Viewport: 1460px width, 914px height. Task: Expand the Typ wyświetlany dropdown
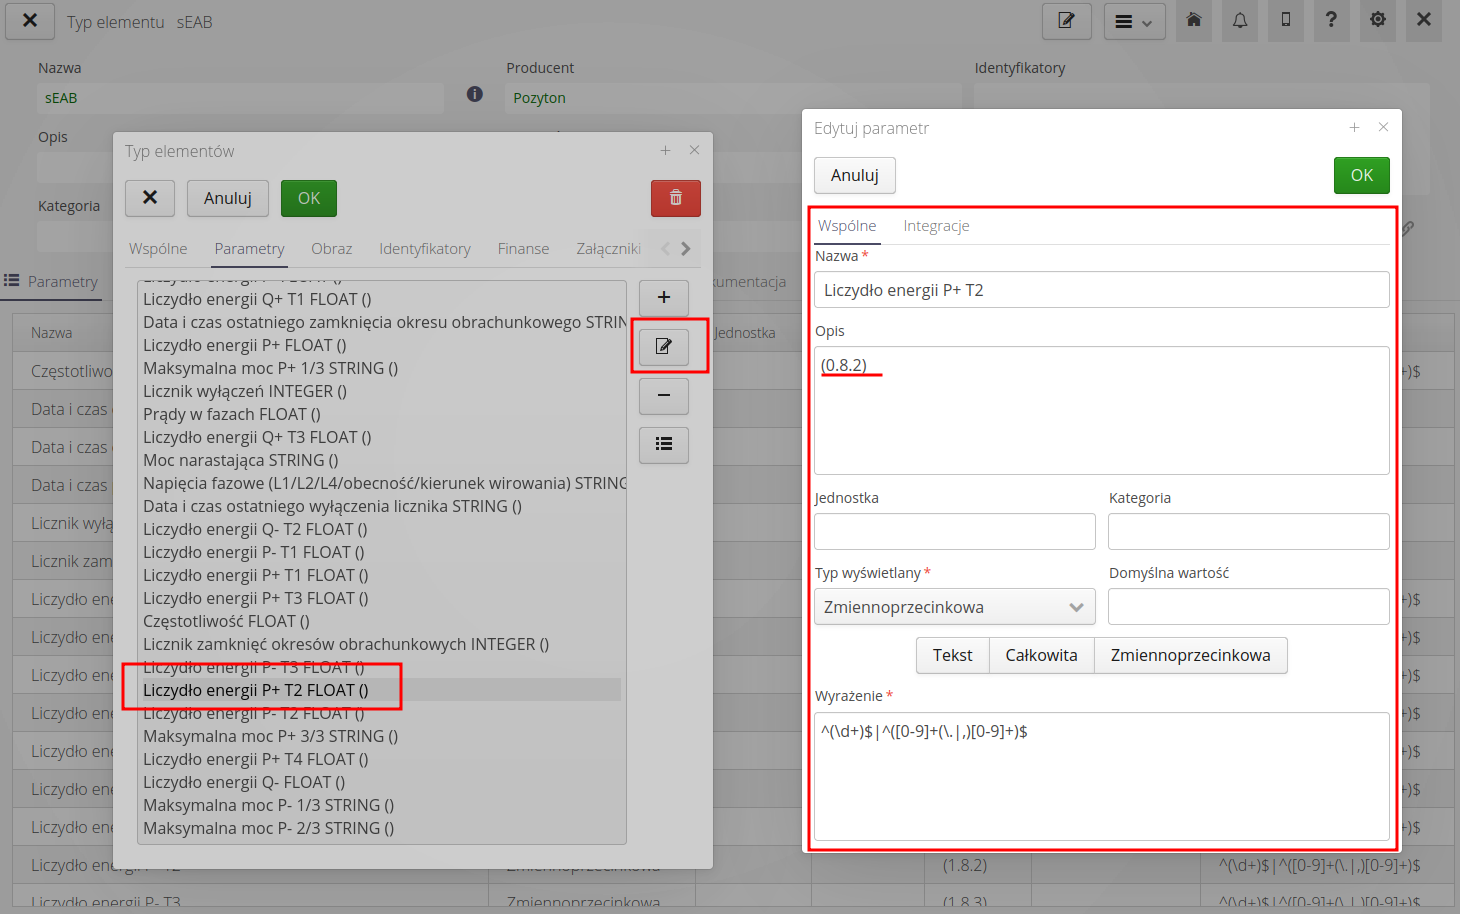pos(954,607)
